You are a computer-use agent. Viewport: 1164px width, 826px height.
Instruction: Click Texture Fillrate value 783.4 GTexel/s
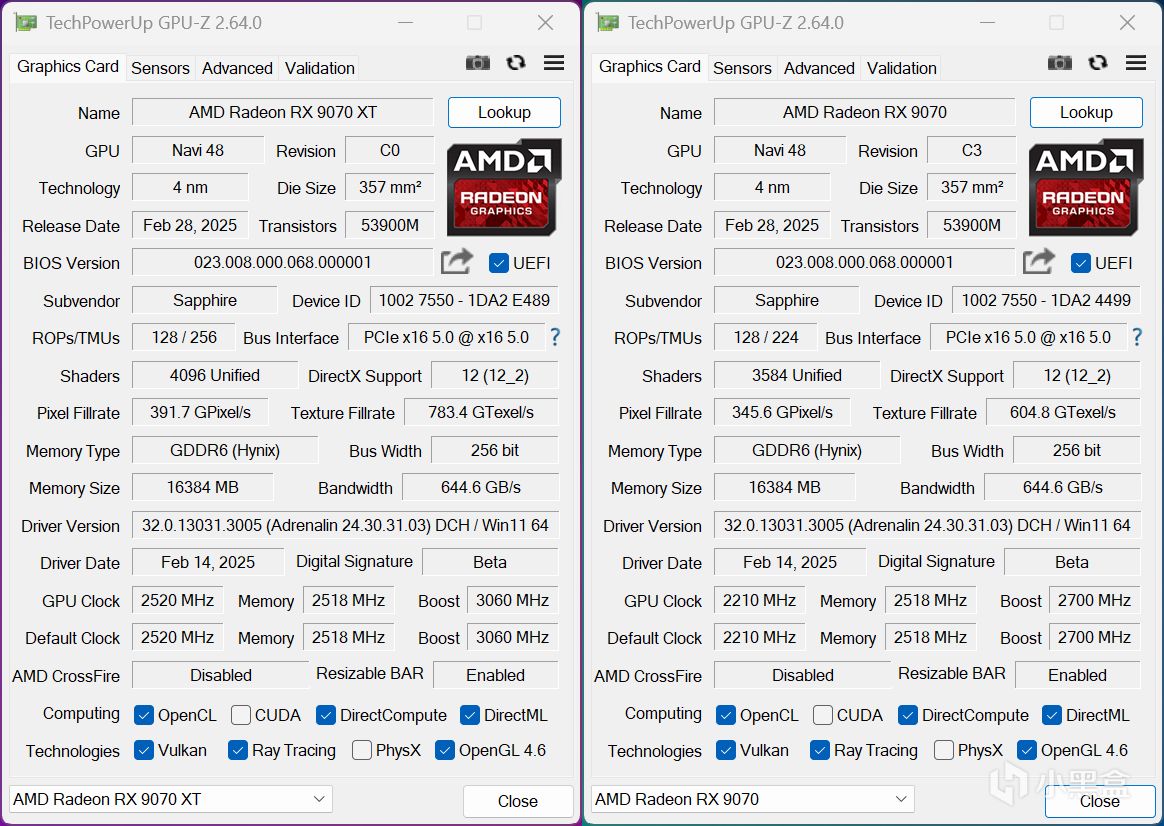(481, 413)
